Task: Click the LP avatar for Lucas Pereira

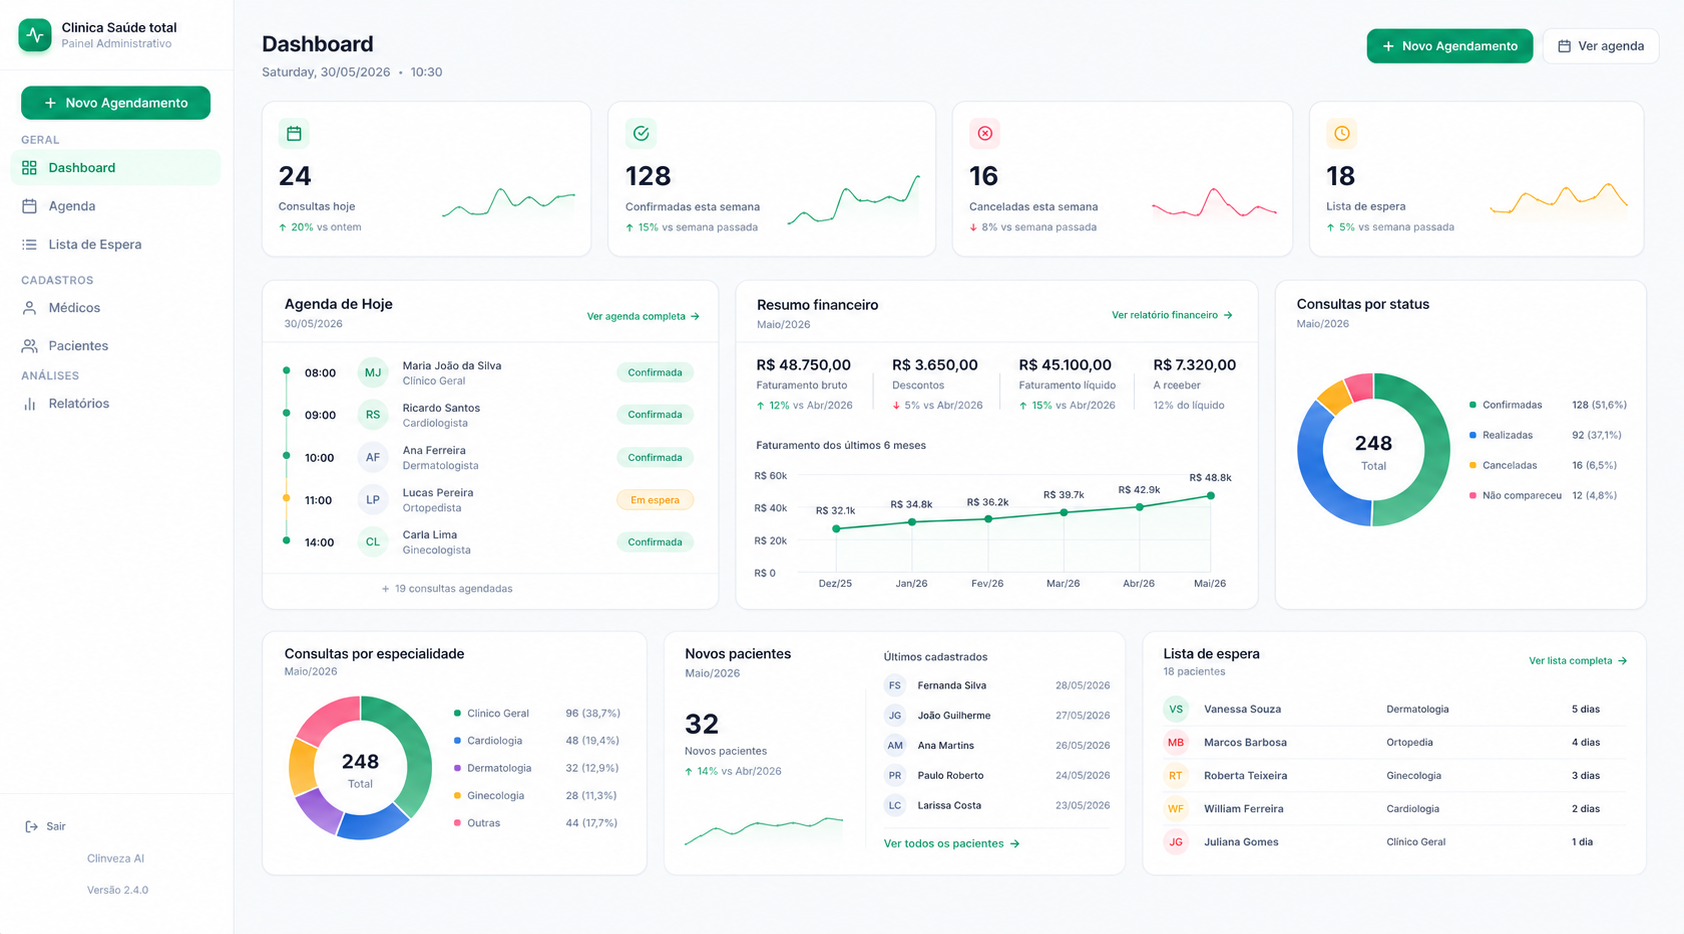Action: 373,500
